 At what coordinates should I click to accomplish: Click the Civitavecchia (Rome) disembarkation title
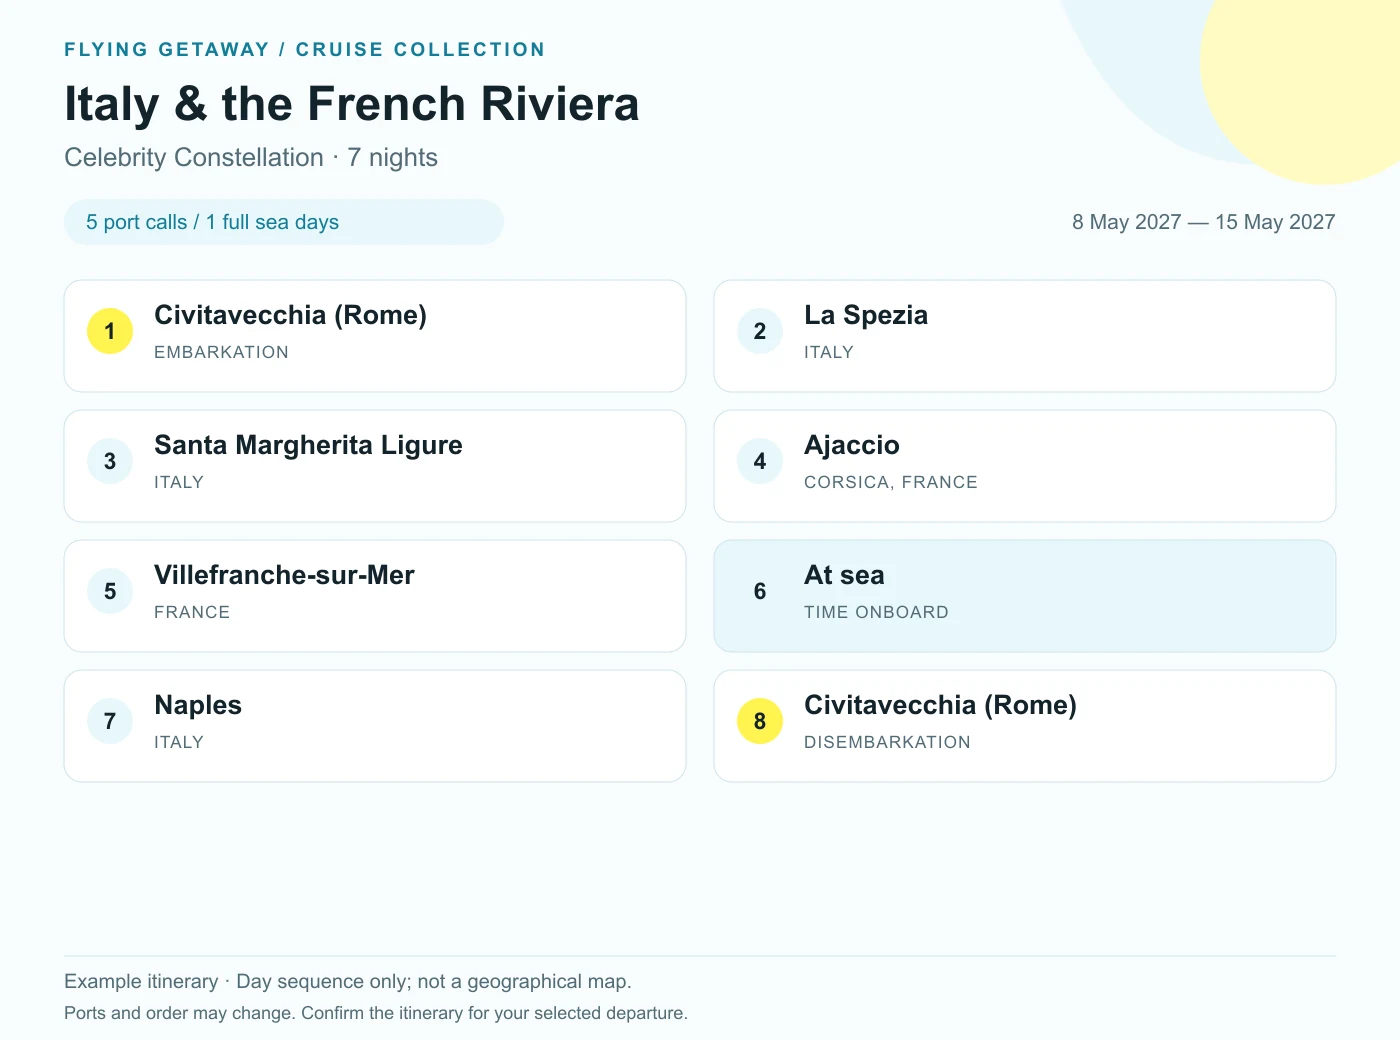point(940,705)
